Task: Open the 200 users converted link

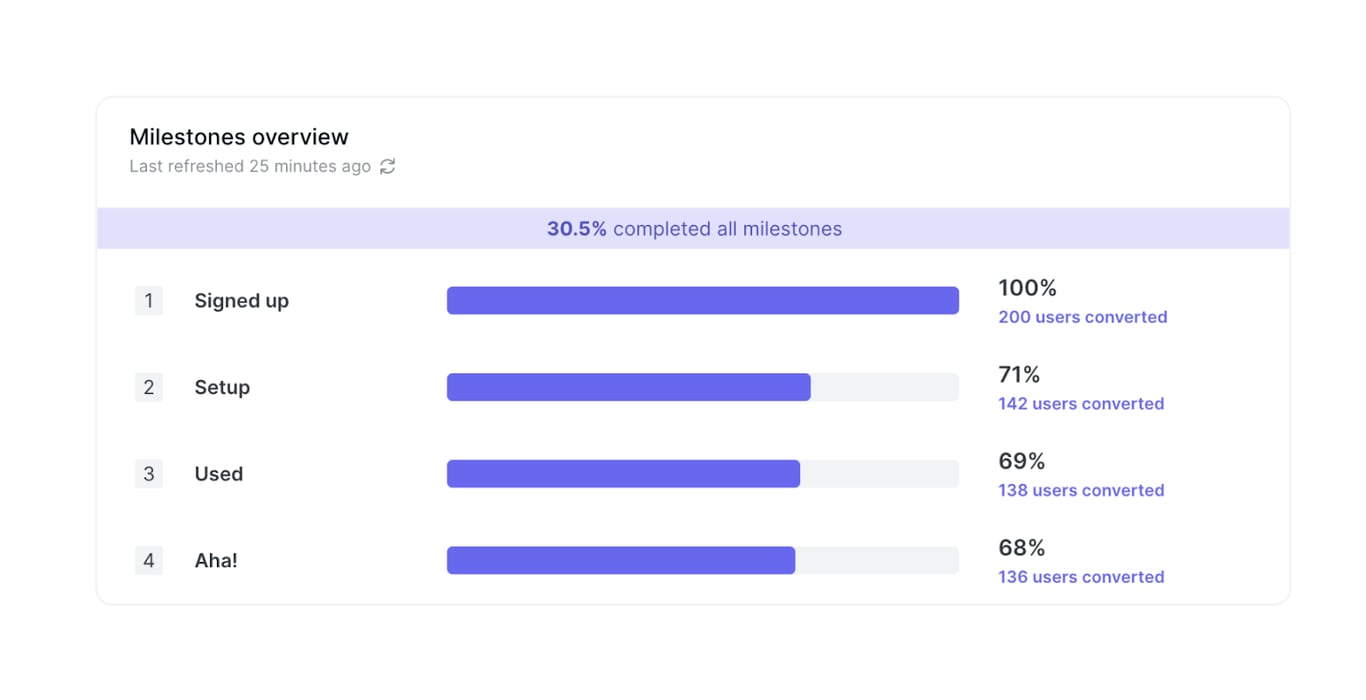Action: pos(1082,317)
